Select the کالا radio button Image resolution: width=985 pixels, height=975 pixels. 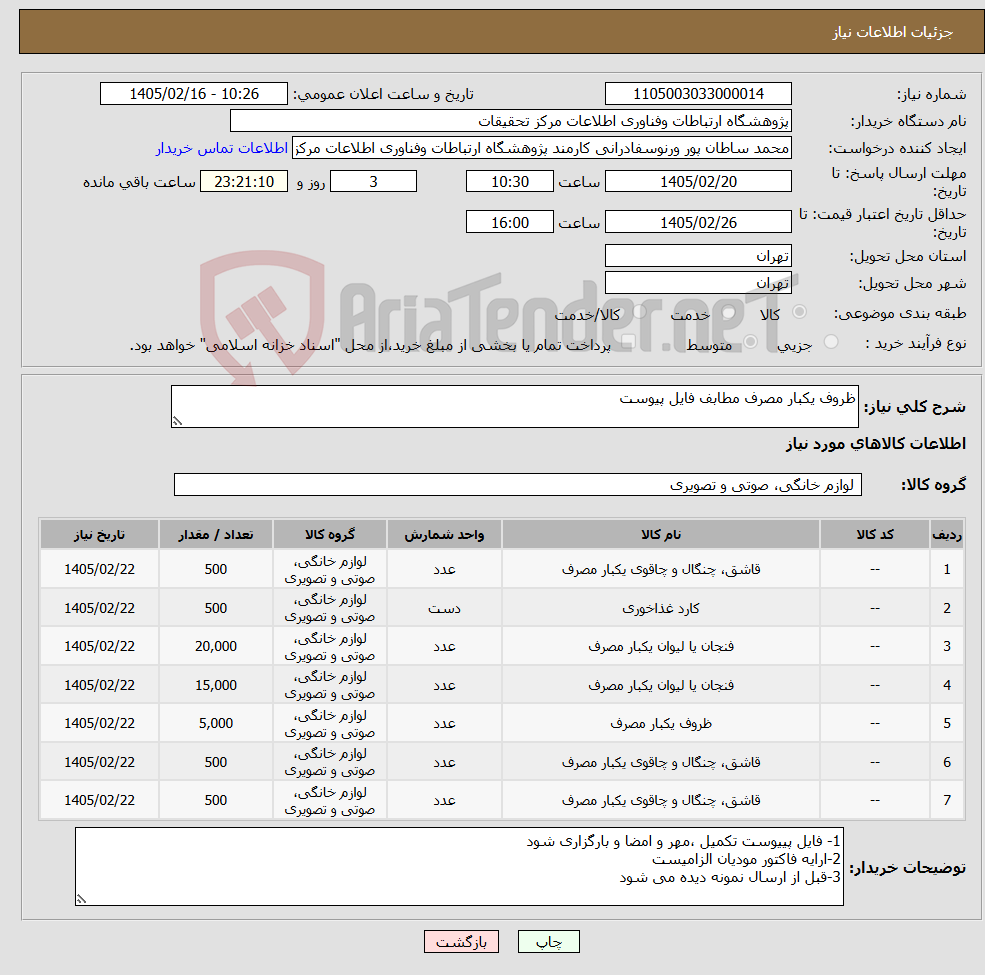[x=800, y=312]
